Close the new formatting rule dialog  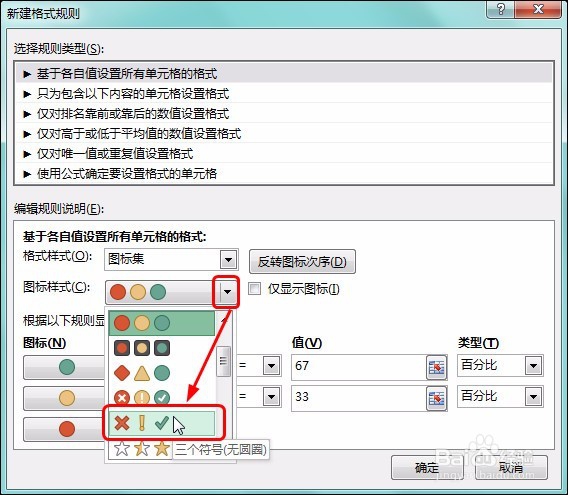pyautogui.click(x=538, y=9)
